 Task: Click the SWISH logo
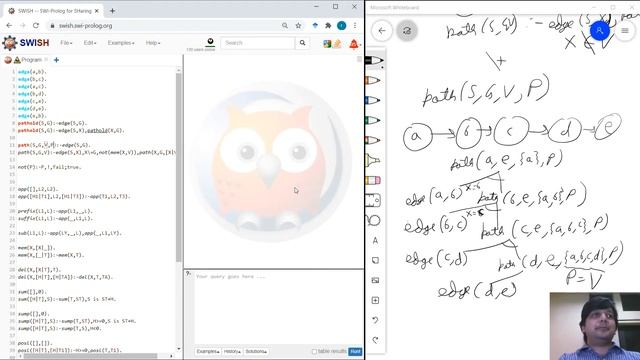25,43
